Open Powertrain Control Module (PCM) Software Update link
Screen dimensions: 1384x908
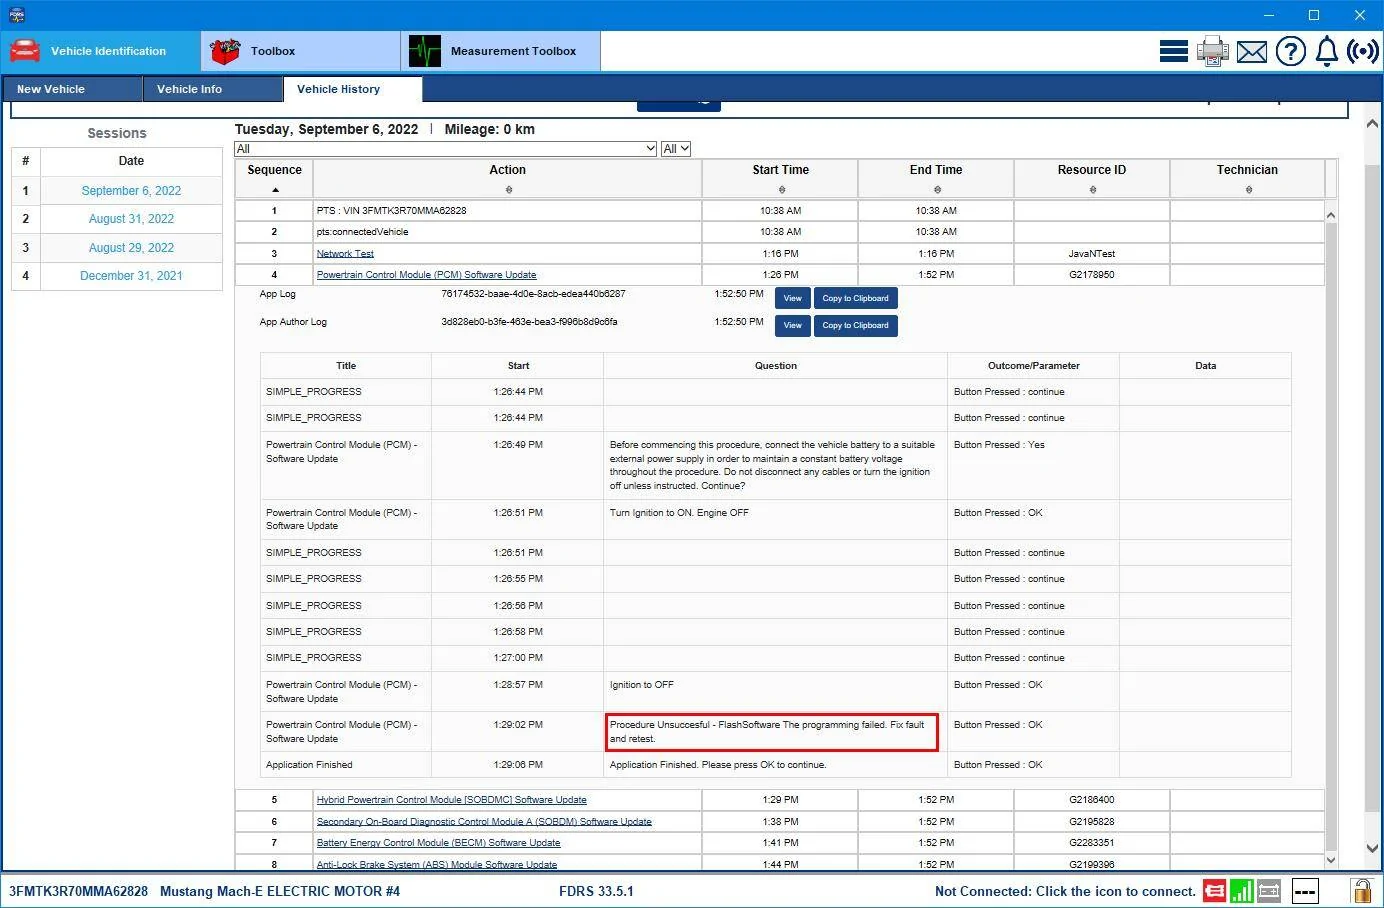point(426,275)
